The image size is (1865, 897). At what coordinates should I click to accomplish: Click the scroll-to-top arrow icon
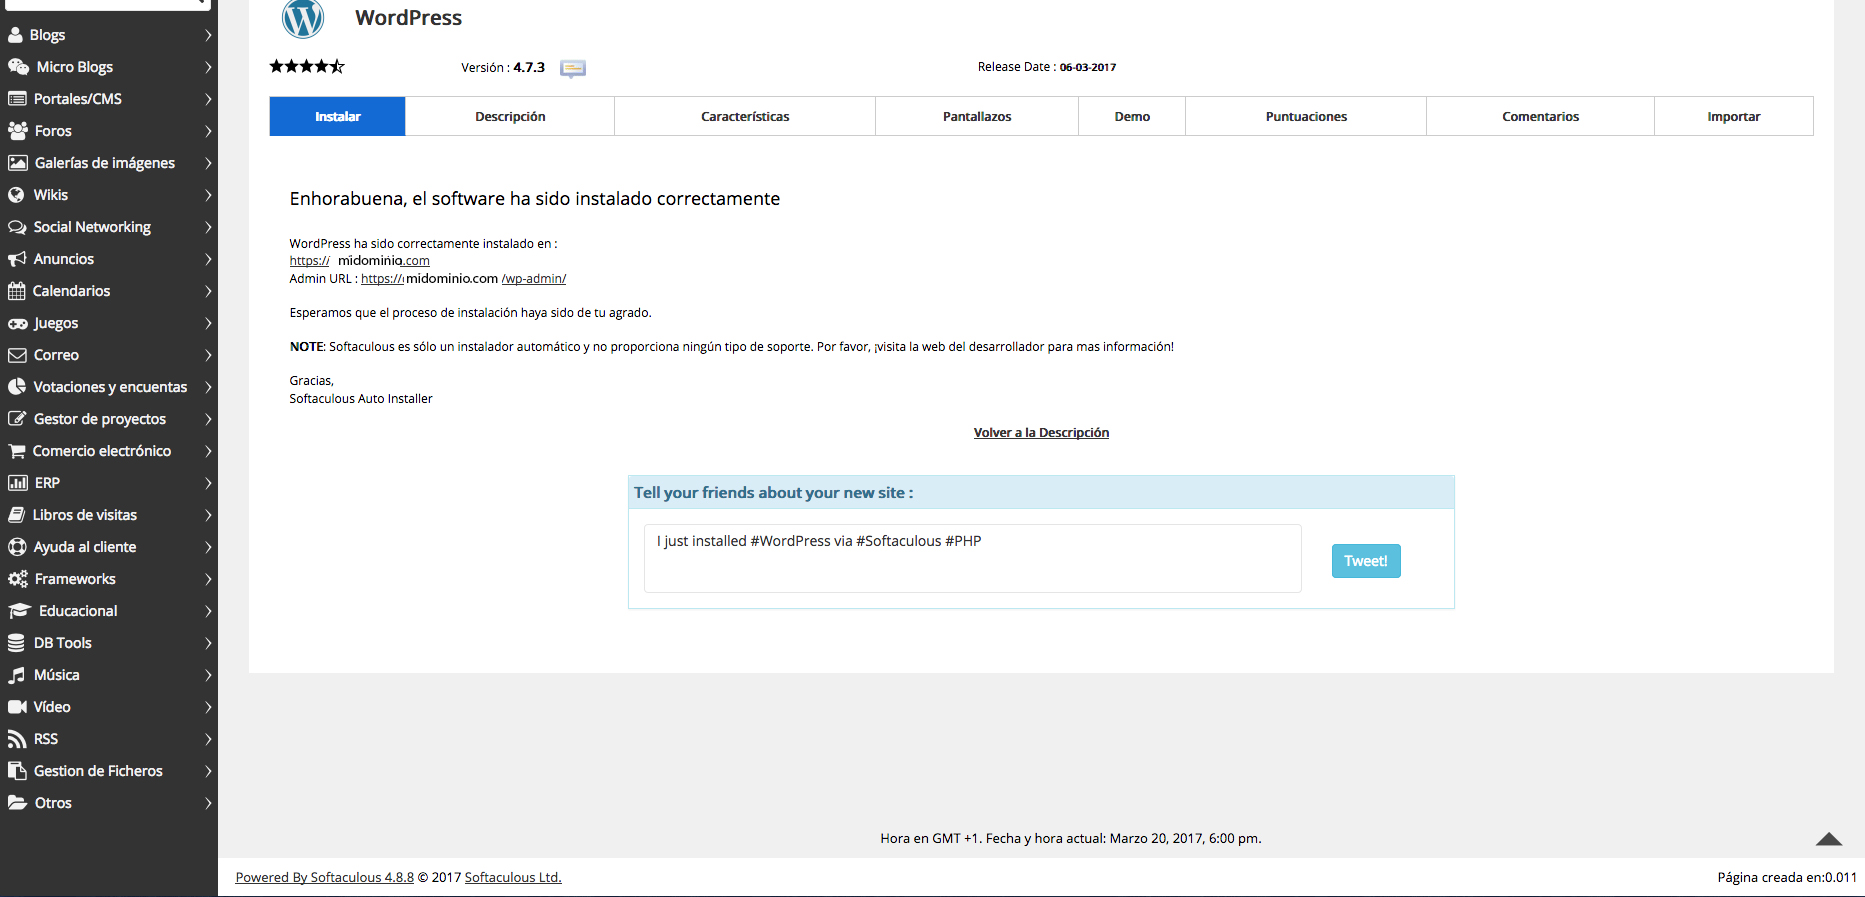point(1829,839)
